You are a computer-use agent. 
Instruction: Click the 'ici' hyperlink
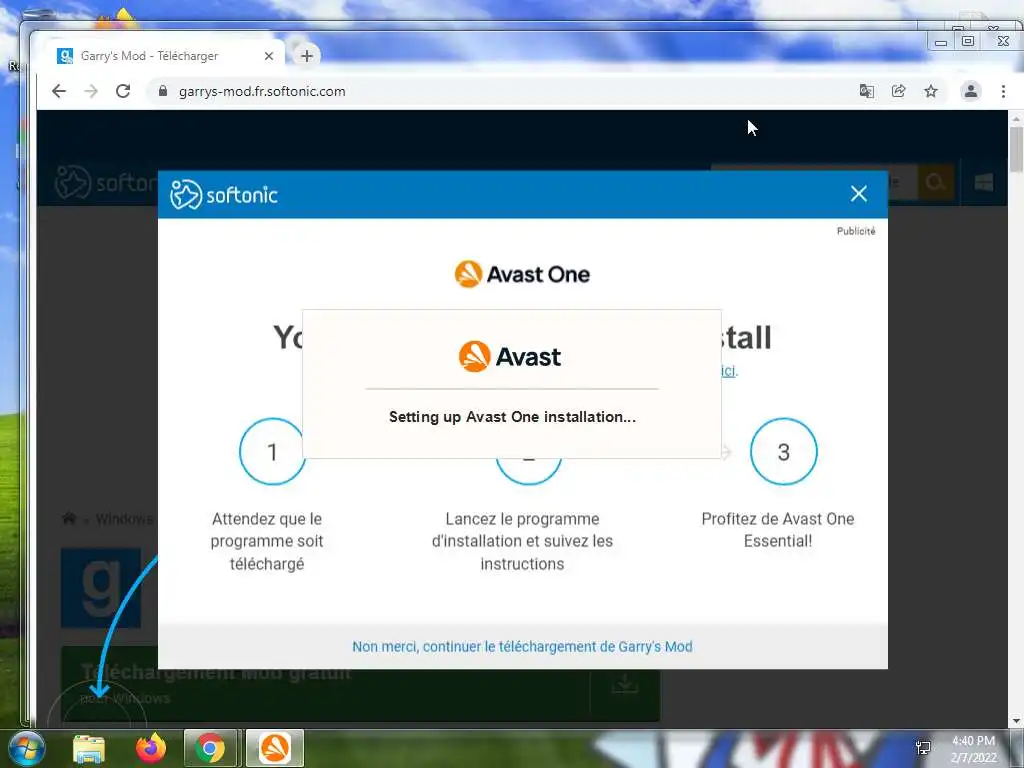729,371
